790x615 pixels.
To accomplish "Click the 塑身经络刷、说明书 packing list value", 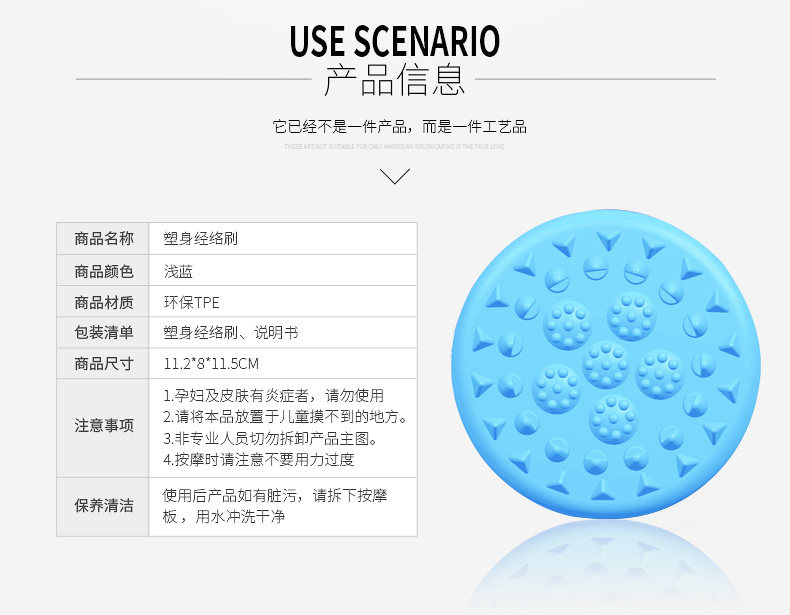I will [230, 333].
